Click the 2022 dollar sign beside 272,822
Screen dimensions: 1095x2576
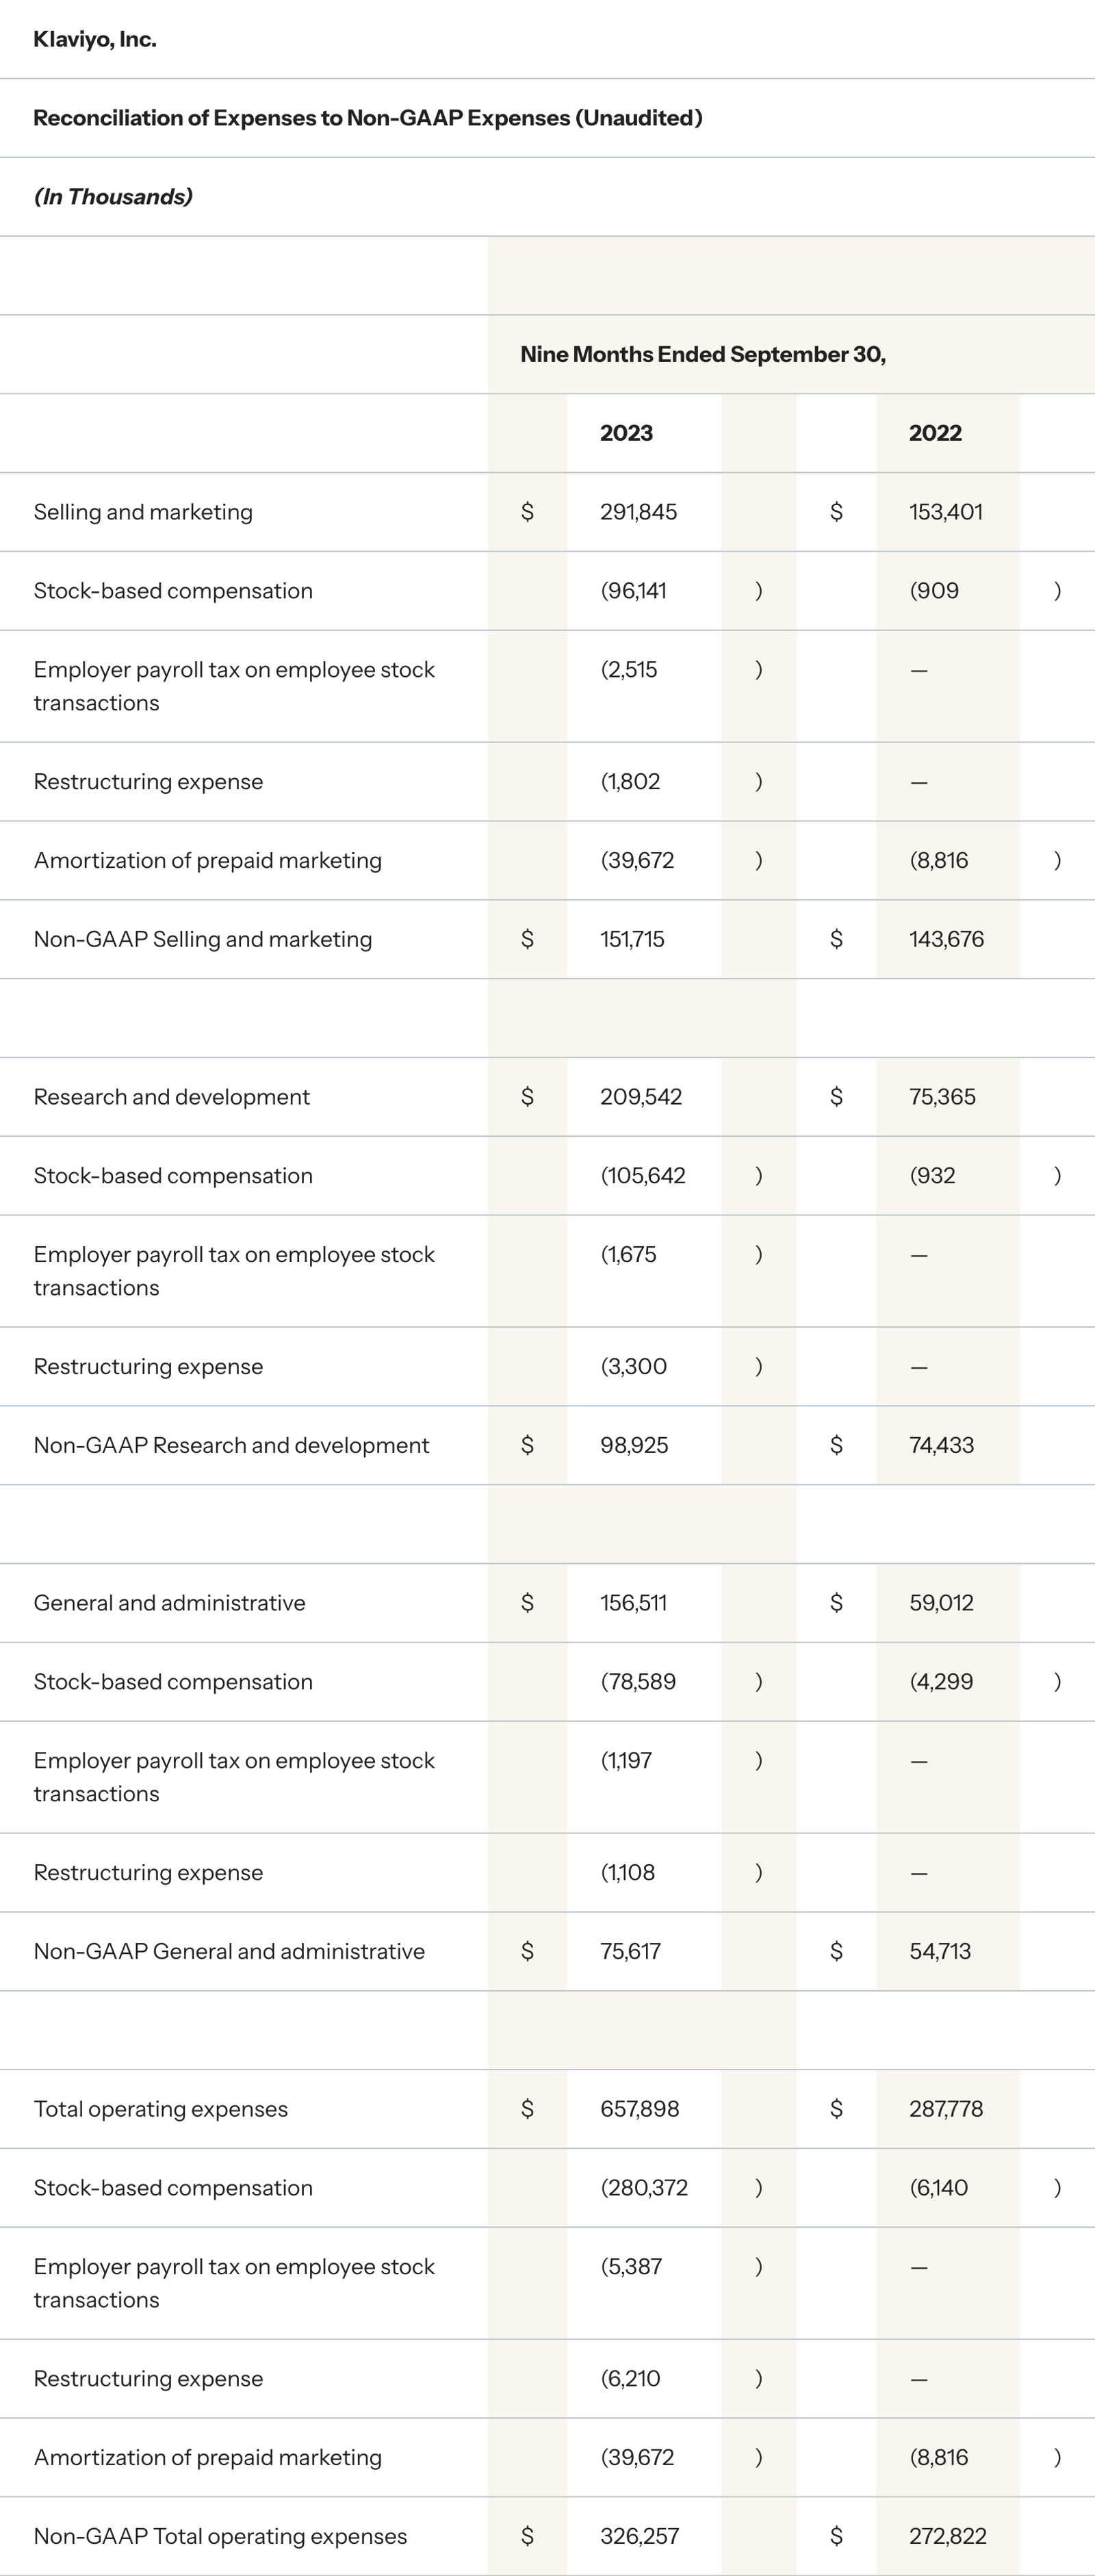[836, 2536]
